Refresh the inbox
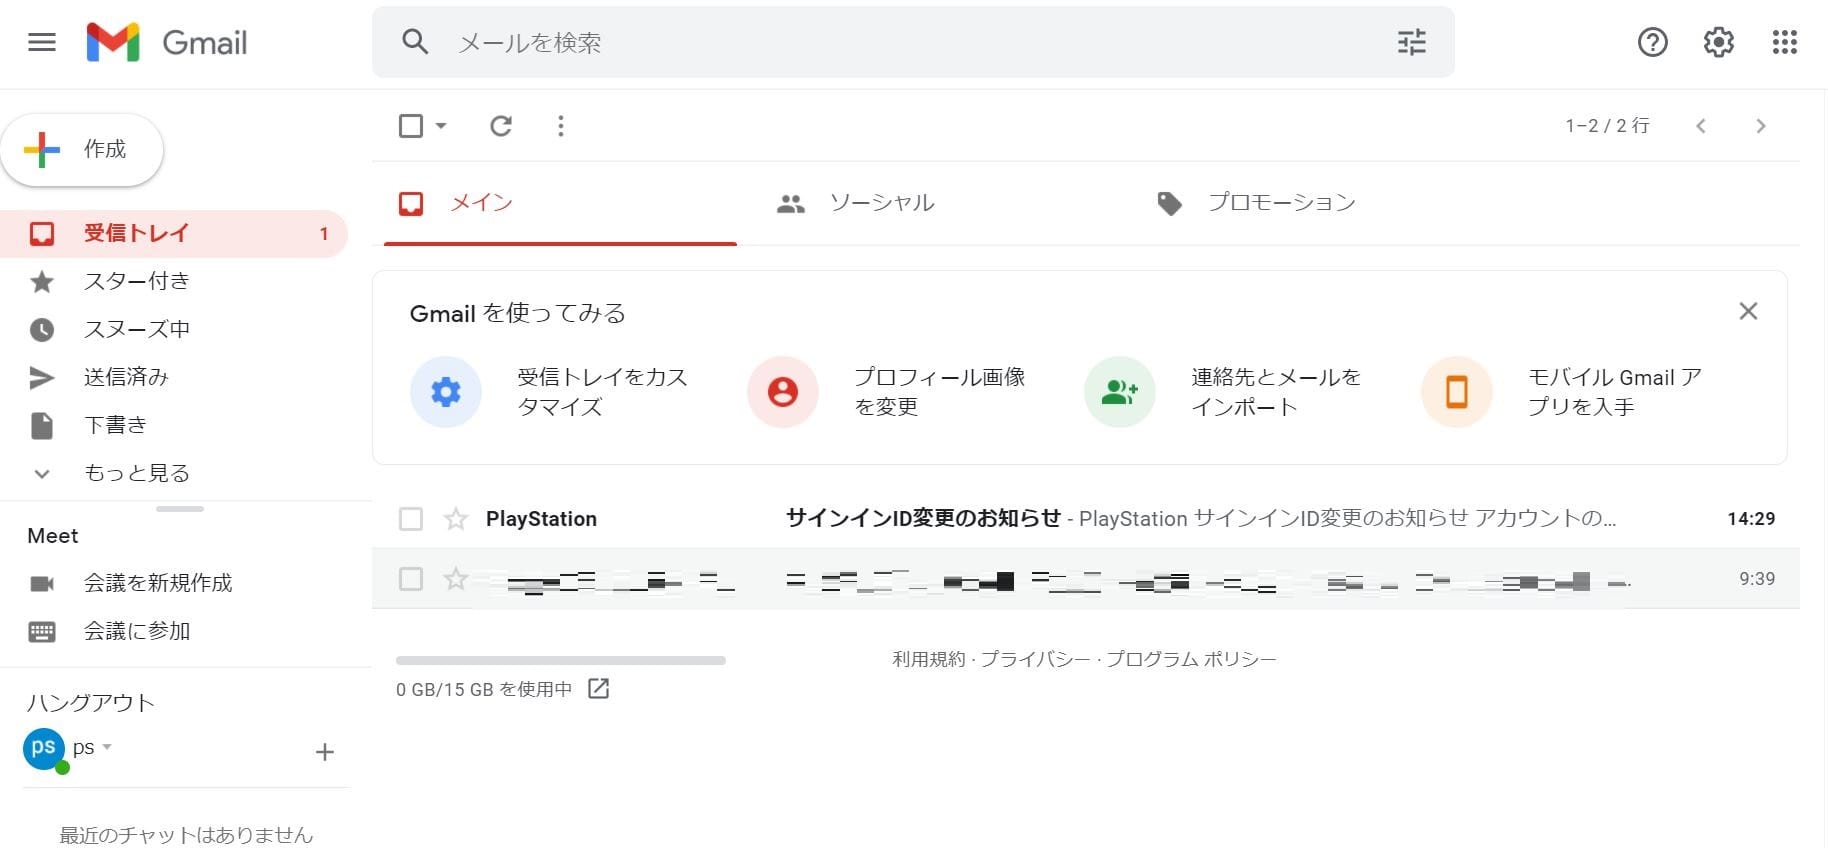Screen dimensions: 1828x848 point(501,126)
